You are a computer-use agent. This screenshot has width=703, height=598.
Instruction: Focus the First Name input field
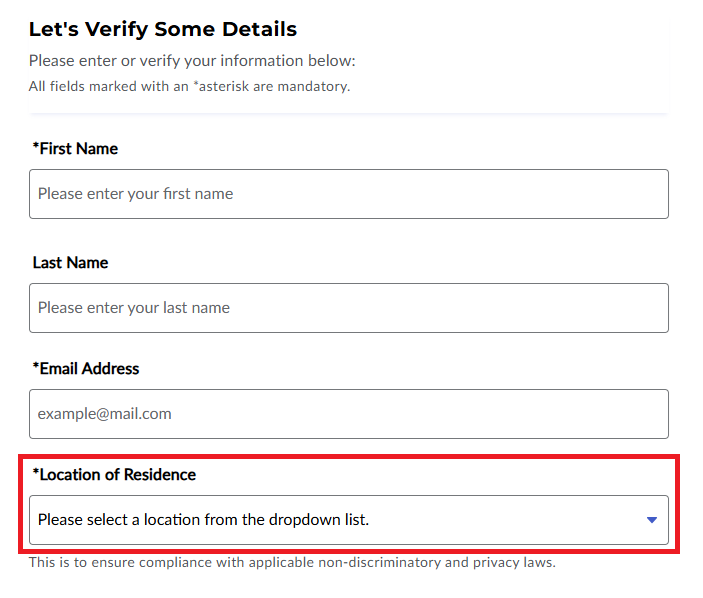click(x=320, y=194)
